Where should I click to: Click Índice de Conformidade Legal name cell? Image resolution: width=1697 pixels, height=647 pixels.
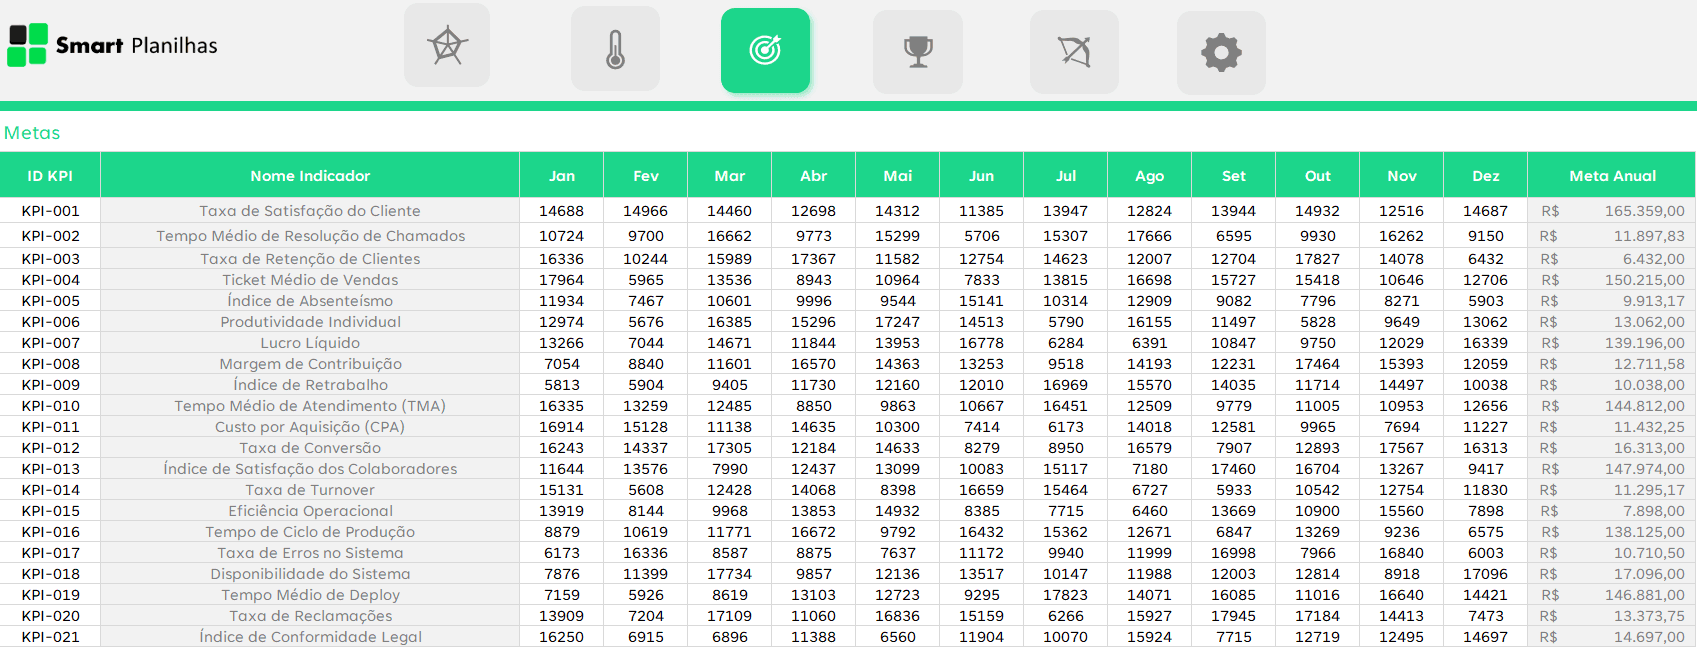(310, 637)
